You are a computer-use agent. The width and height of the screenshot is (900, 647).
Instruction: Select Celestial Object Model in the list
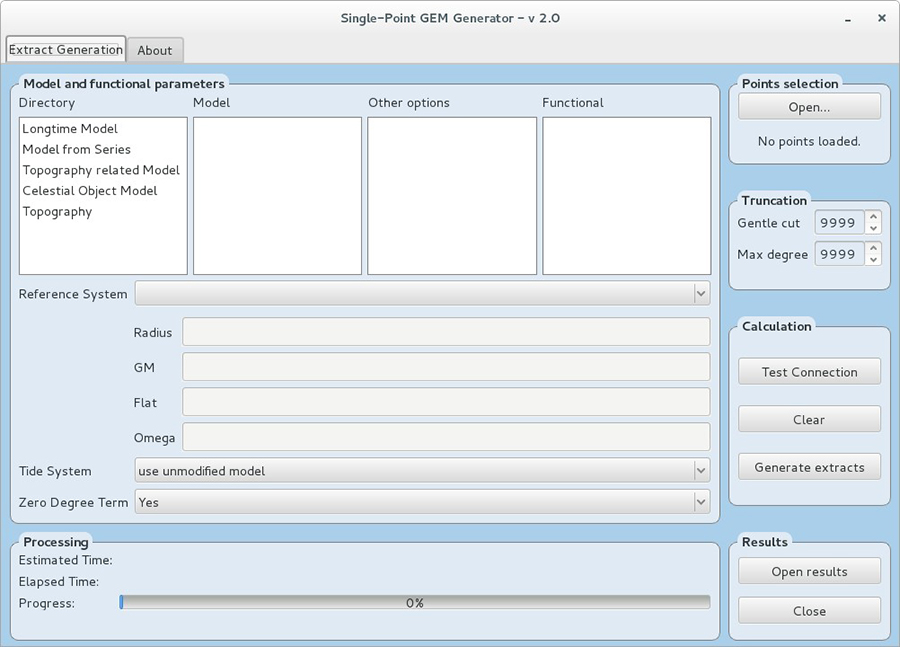(x=90, y=191)
